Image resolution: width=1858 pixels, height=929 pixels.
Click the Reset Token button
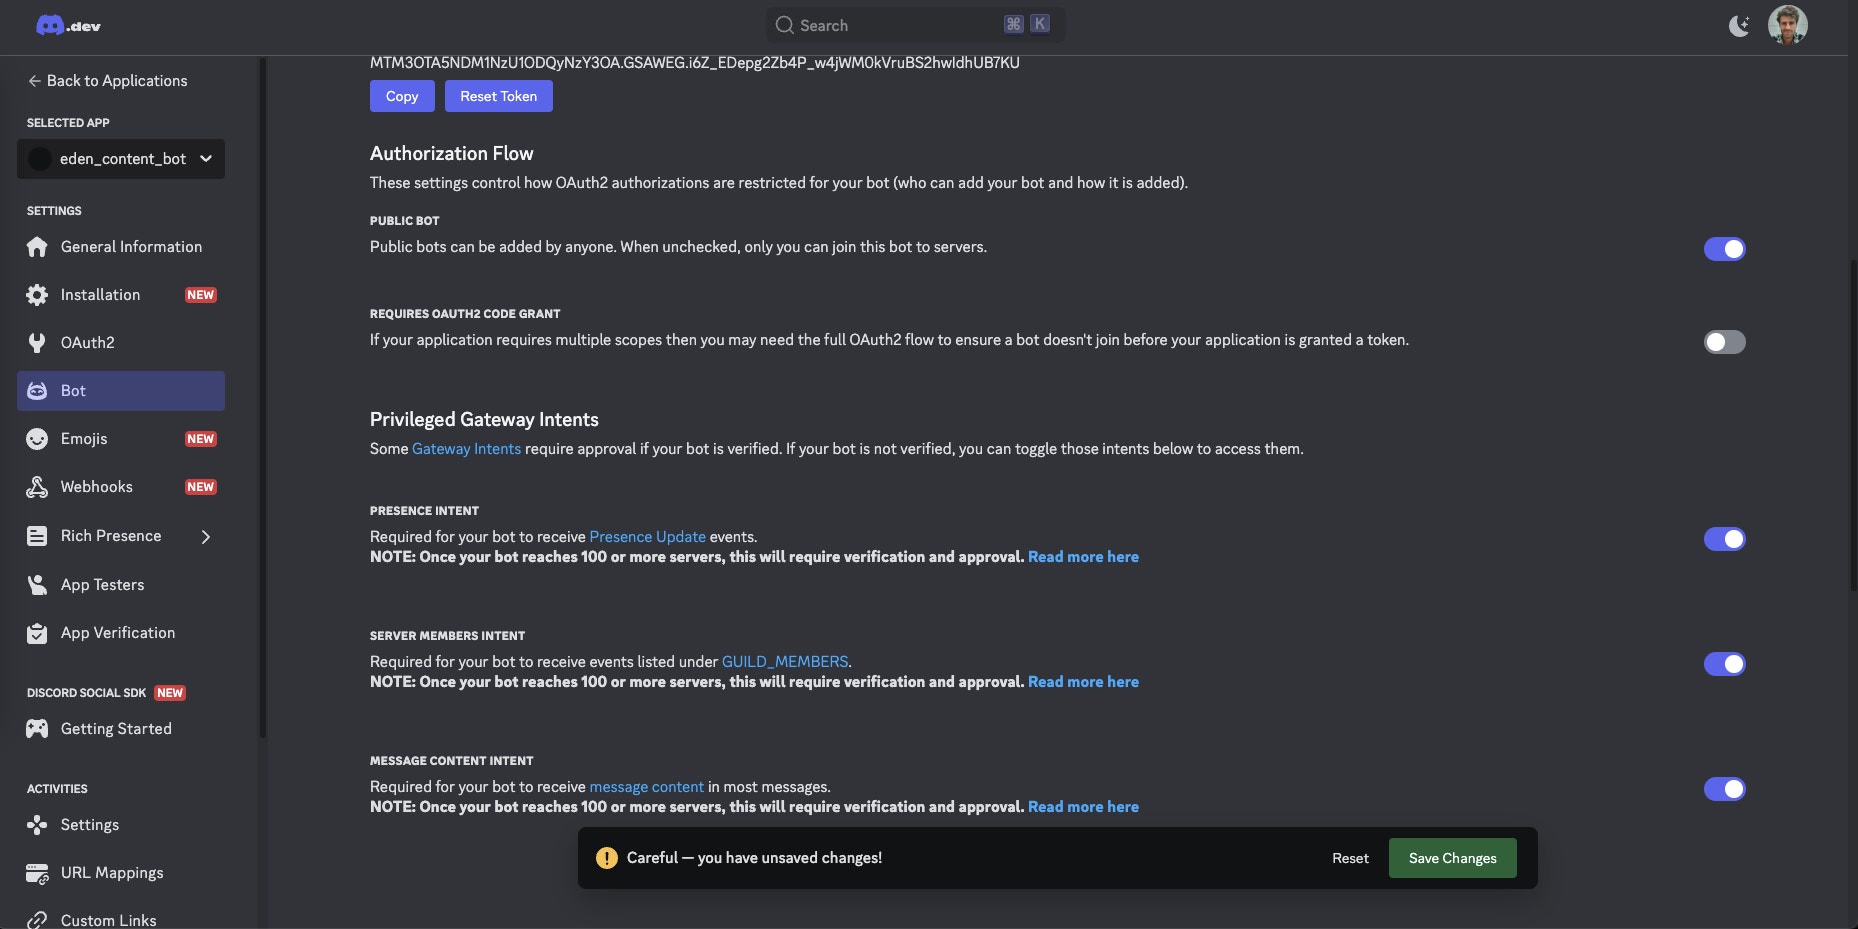[498, 96]
